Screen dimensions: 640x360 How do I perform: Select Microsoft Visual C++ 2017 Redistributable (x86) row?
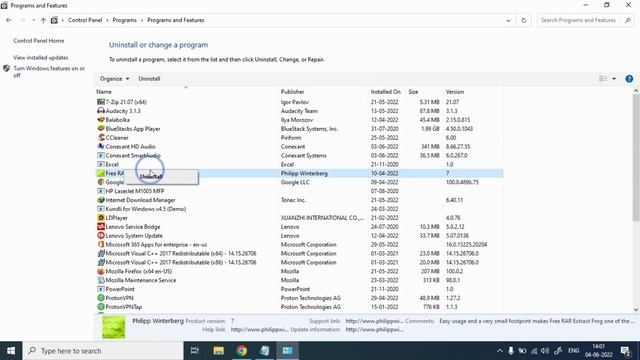coord(300,262)
